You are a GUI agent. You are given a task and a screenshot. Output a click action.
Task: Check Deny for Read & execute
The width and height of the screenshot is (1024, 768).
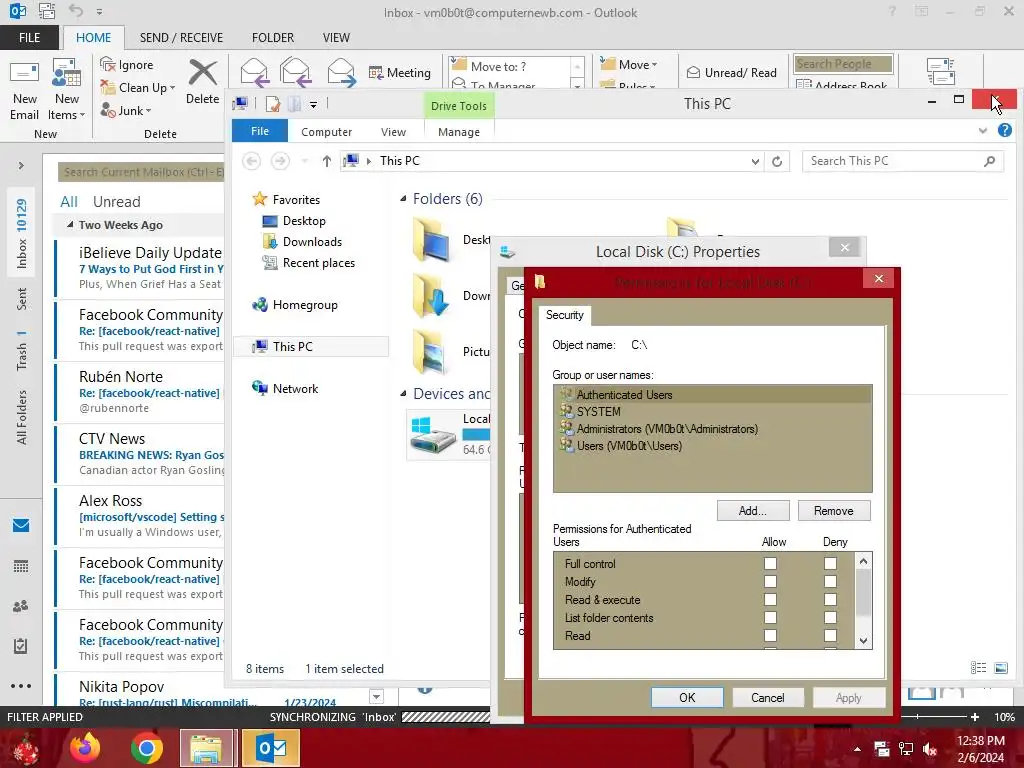point(830,599)
